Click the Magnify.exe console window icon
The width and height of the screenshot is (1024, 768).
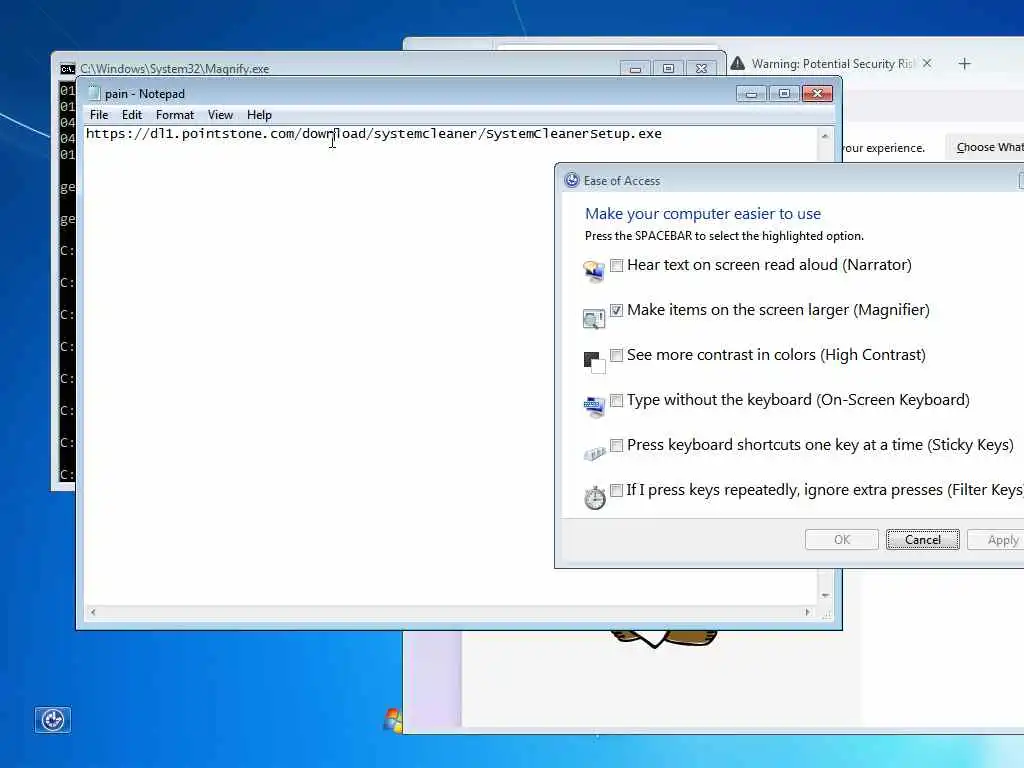click(67, 69)
